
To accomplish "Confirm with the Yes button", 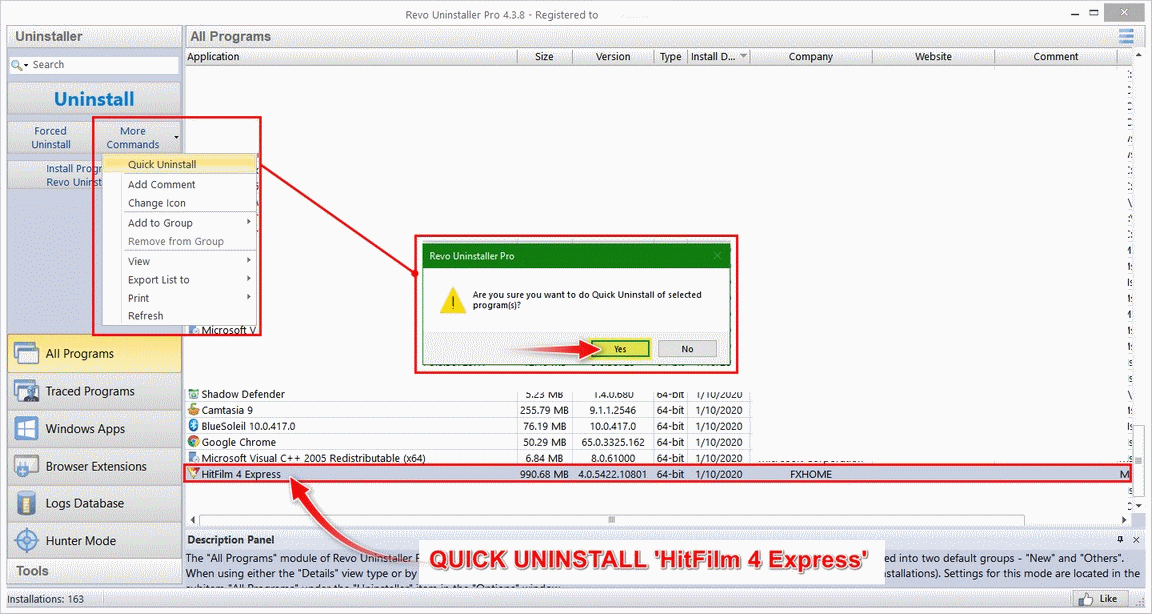I will click(x=620, y=349).
